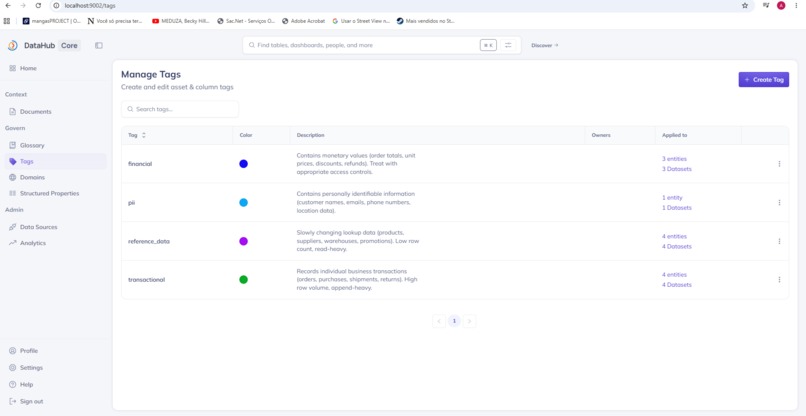Image resolution: width=806 pixels, height=416 pixels.
Task: Open Domains in the sidebar
Action: (56, 177)
